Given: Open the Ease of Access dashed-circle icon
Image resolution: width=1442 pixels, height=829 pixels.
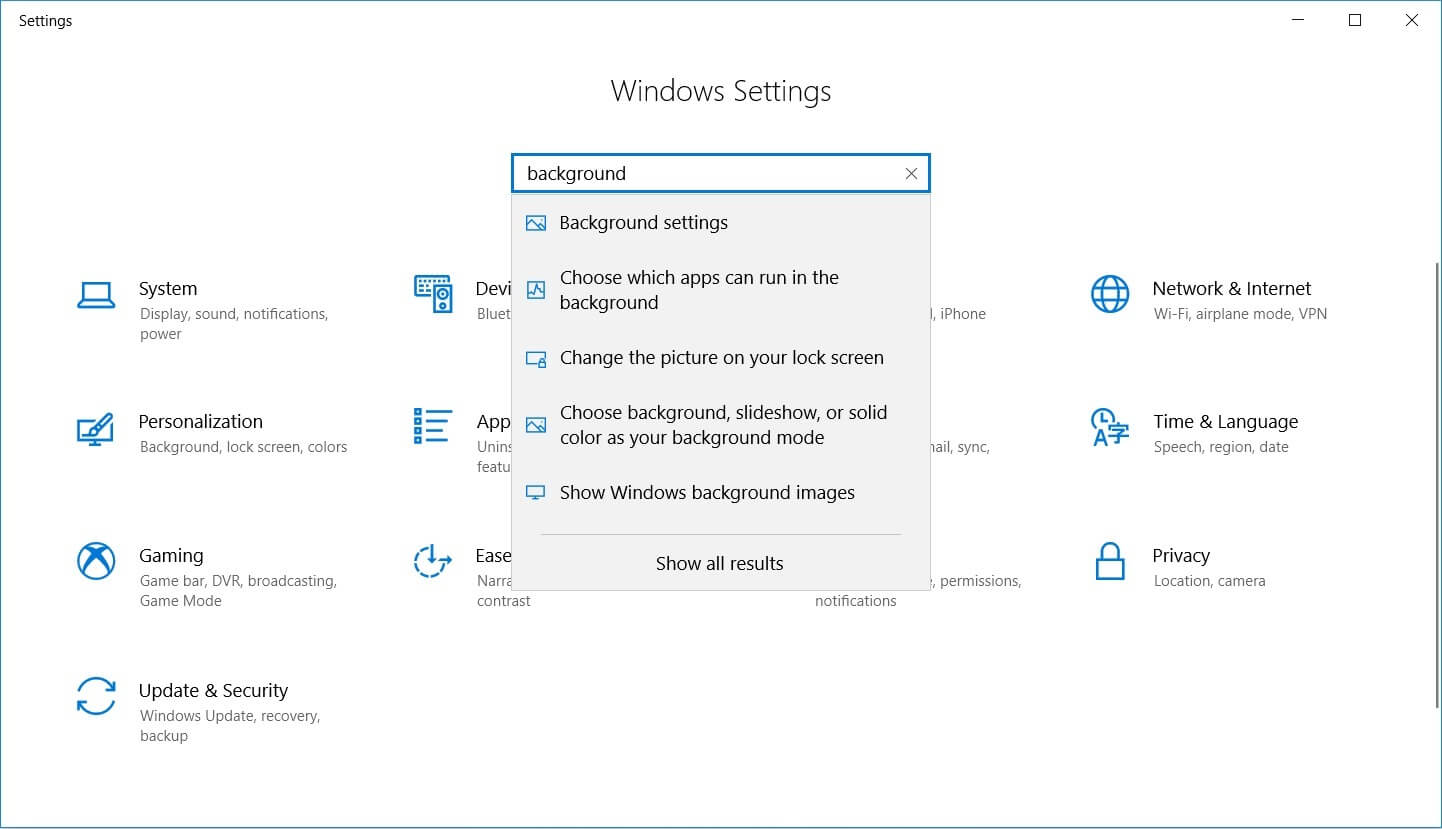Looking at the screenshot, I should pyautogui.click(x=433, y=561).
